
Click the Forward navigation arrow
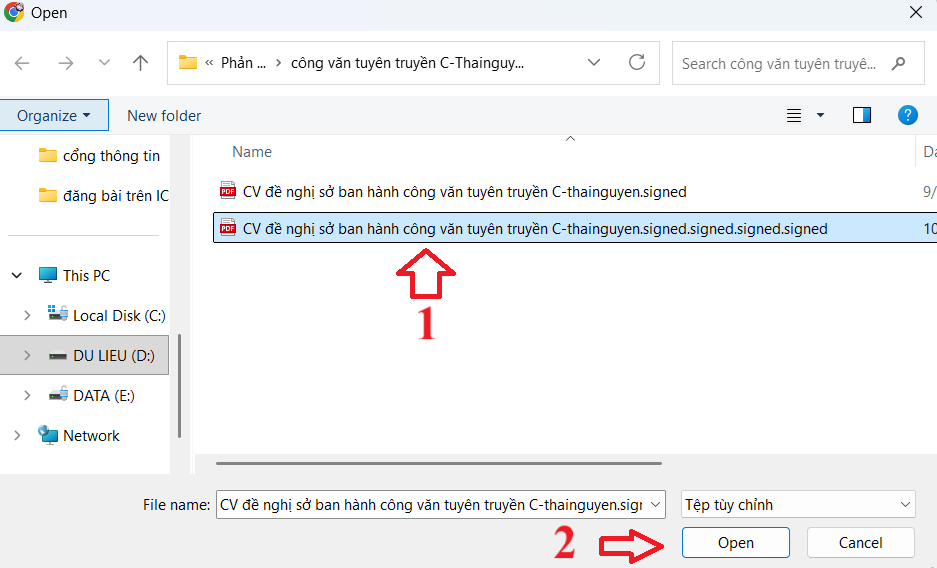(x=66, y=63)
